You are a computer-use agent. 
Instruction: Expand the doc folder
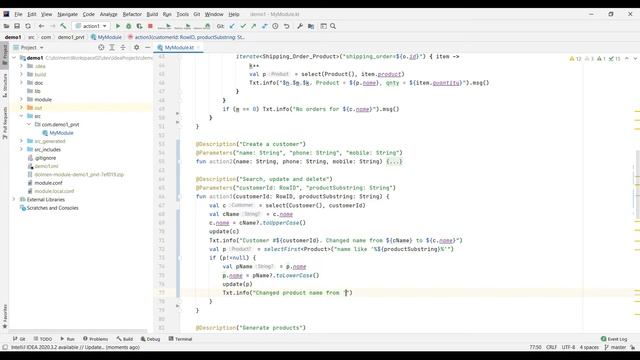click(x=22, y=83)
